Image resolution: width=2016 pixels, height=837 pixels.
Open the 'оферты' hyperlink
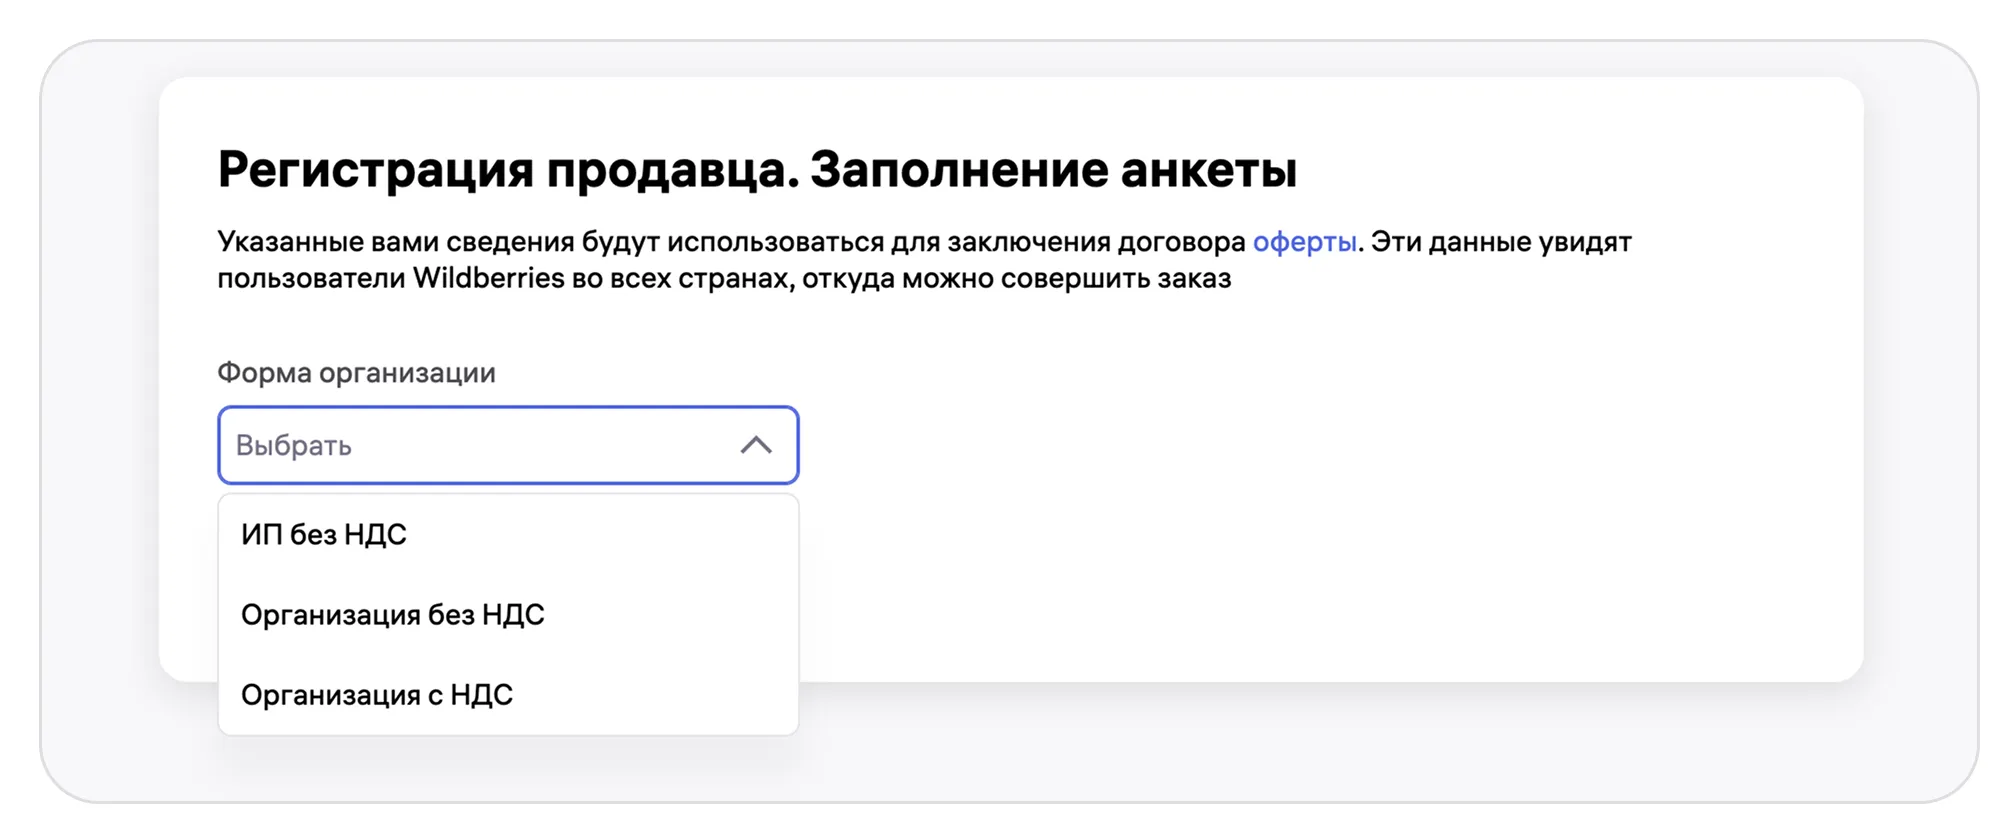tap(1304, 242)
